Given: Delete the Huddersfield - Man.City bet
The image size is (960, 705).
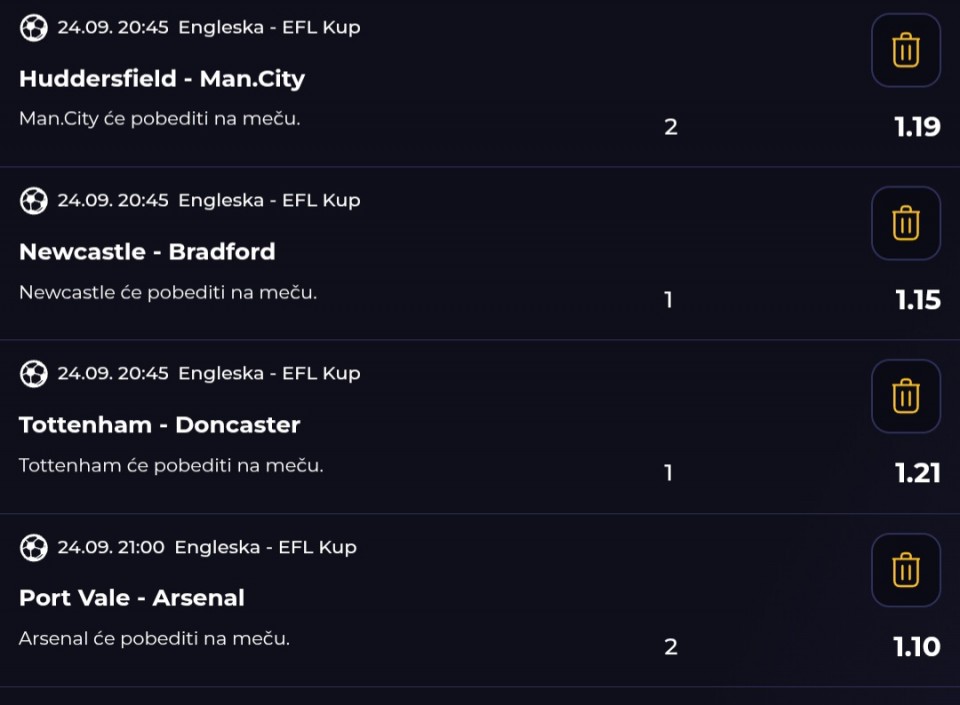Looking at the screenshot, I should tap(906, 50).
